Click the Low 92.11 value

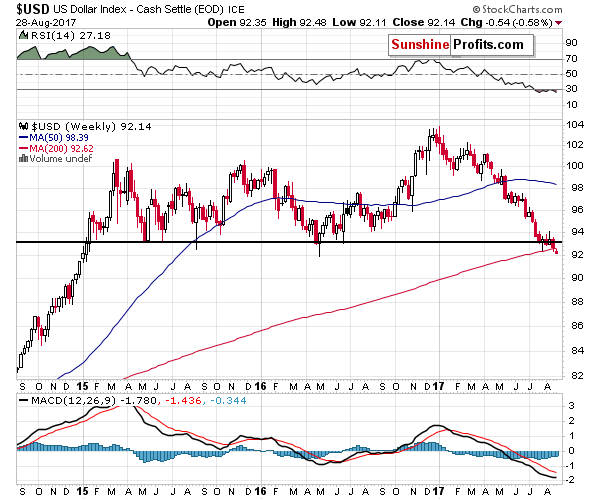tap(359, 23)
